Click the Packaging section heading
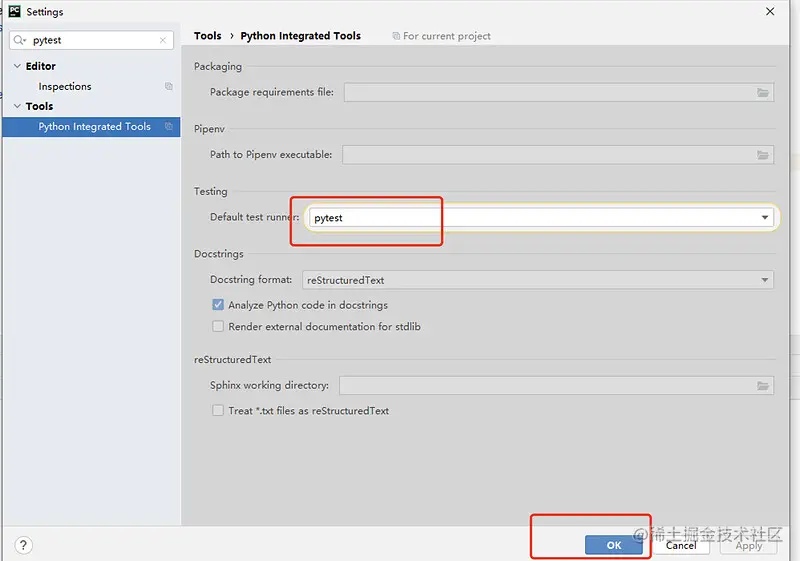This screenshot has width=800, height=561. pyautogui.click(x=218, y=66)
